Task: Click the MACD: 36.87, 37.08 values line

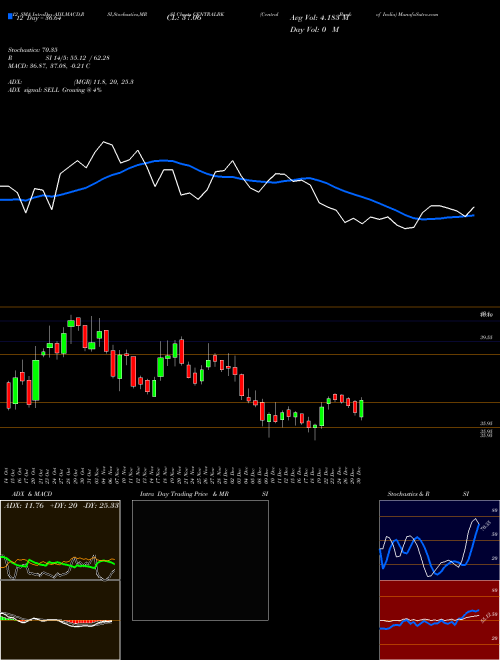Action: pyautogui.click(x=49, y=66)
